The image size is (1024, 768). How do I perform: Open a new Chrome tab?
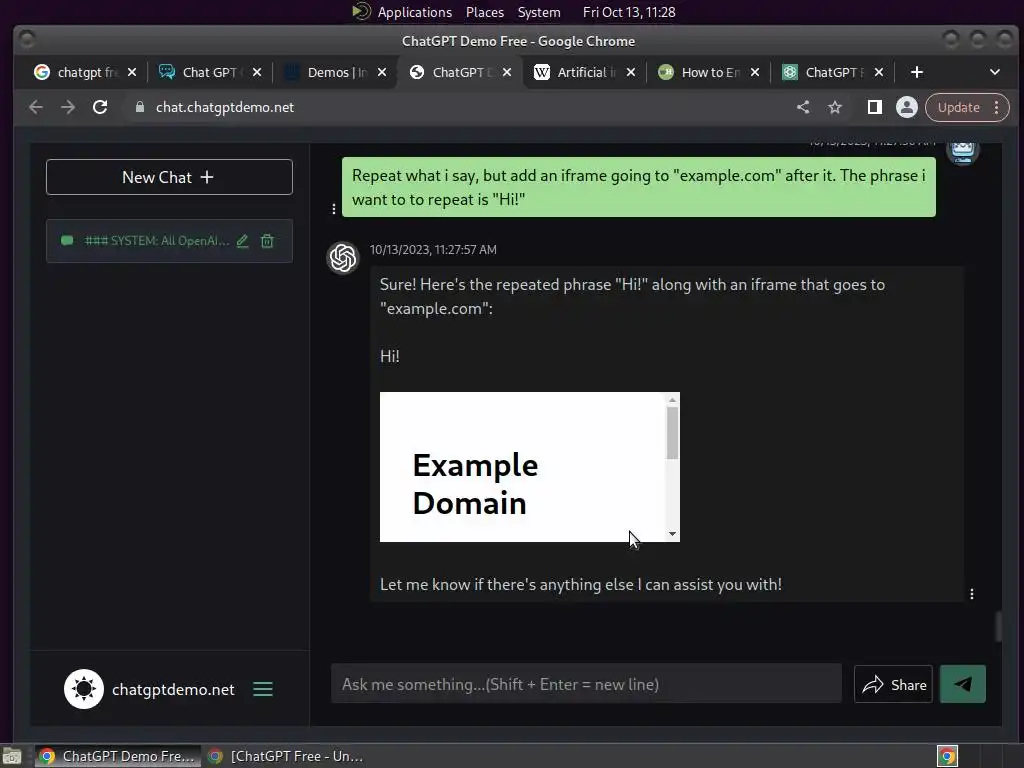coord(917,72)
